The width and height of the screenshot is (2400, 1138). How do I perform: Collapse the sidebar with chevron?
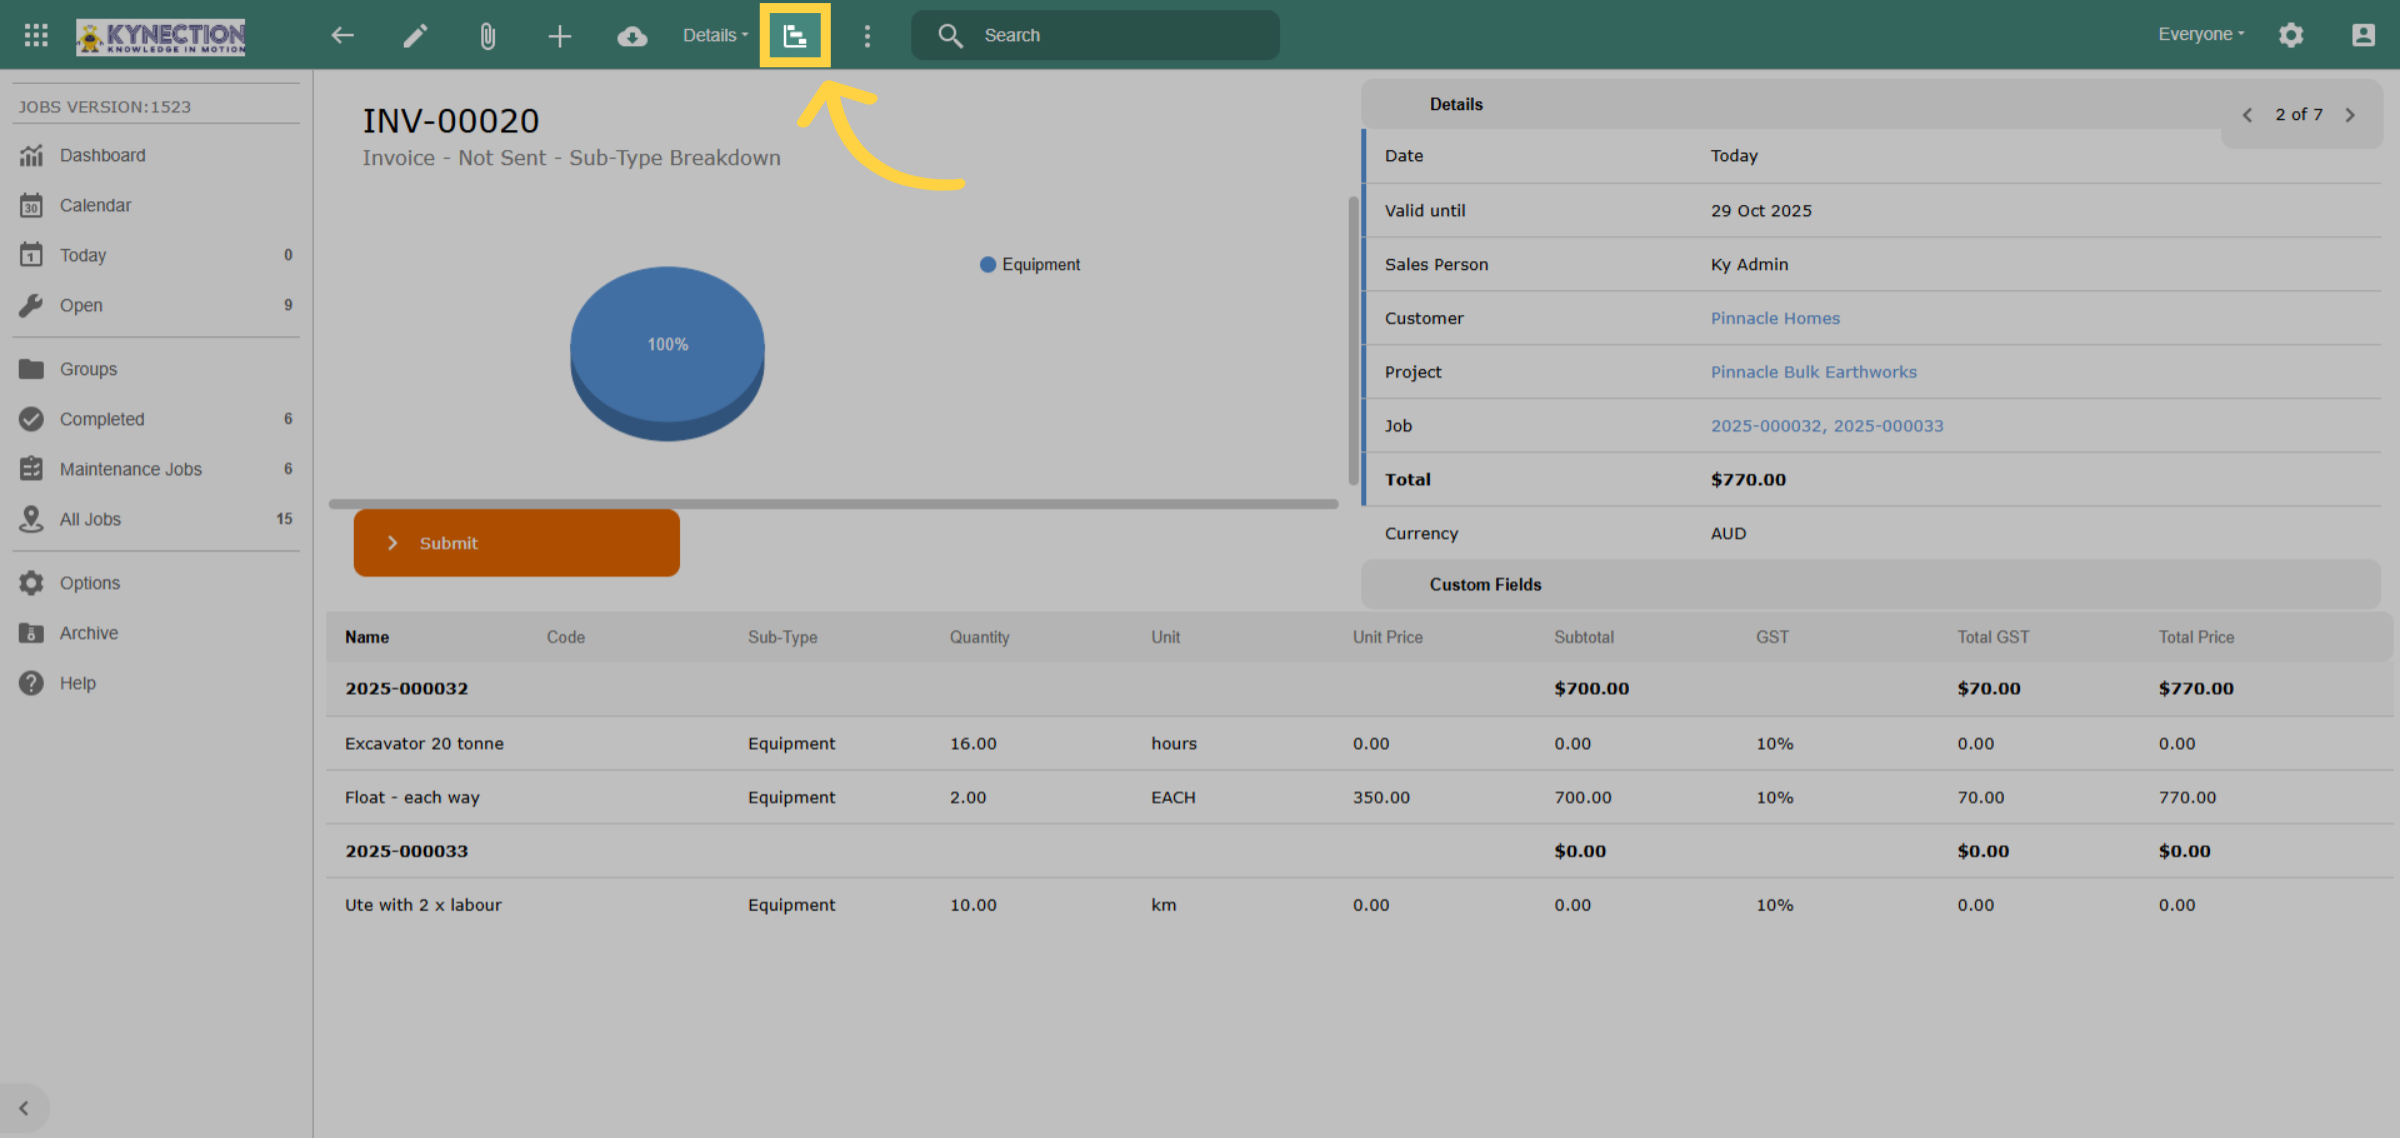[x=24, y=1108]
